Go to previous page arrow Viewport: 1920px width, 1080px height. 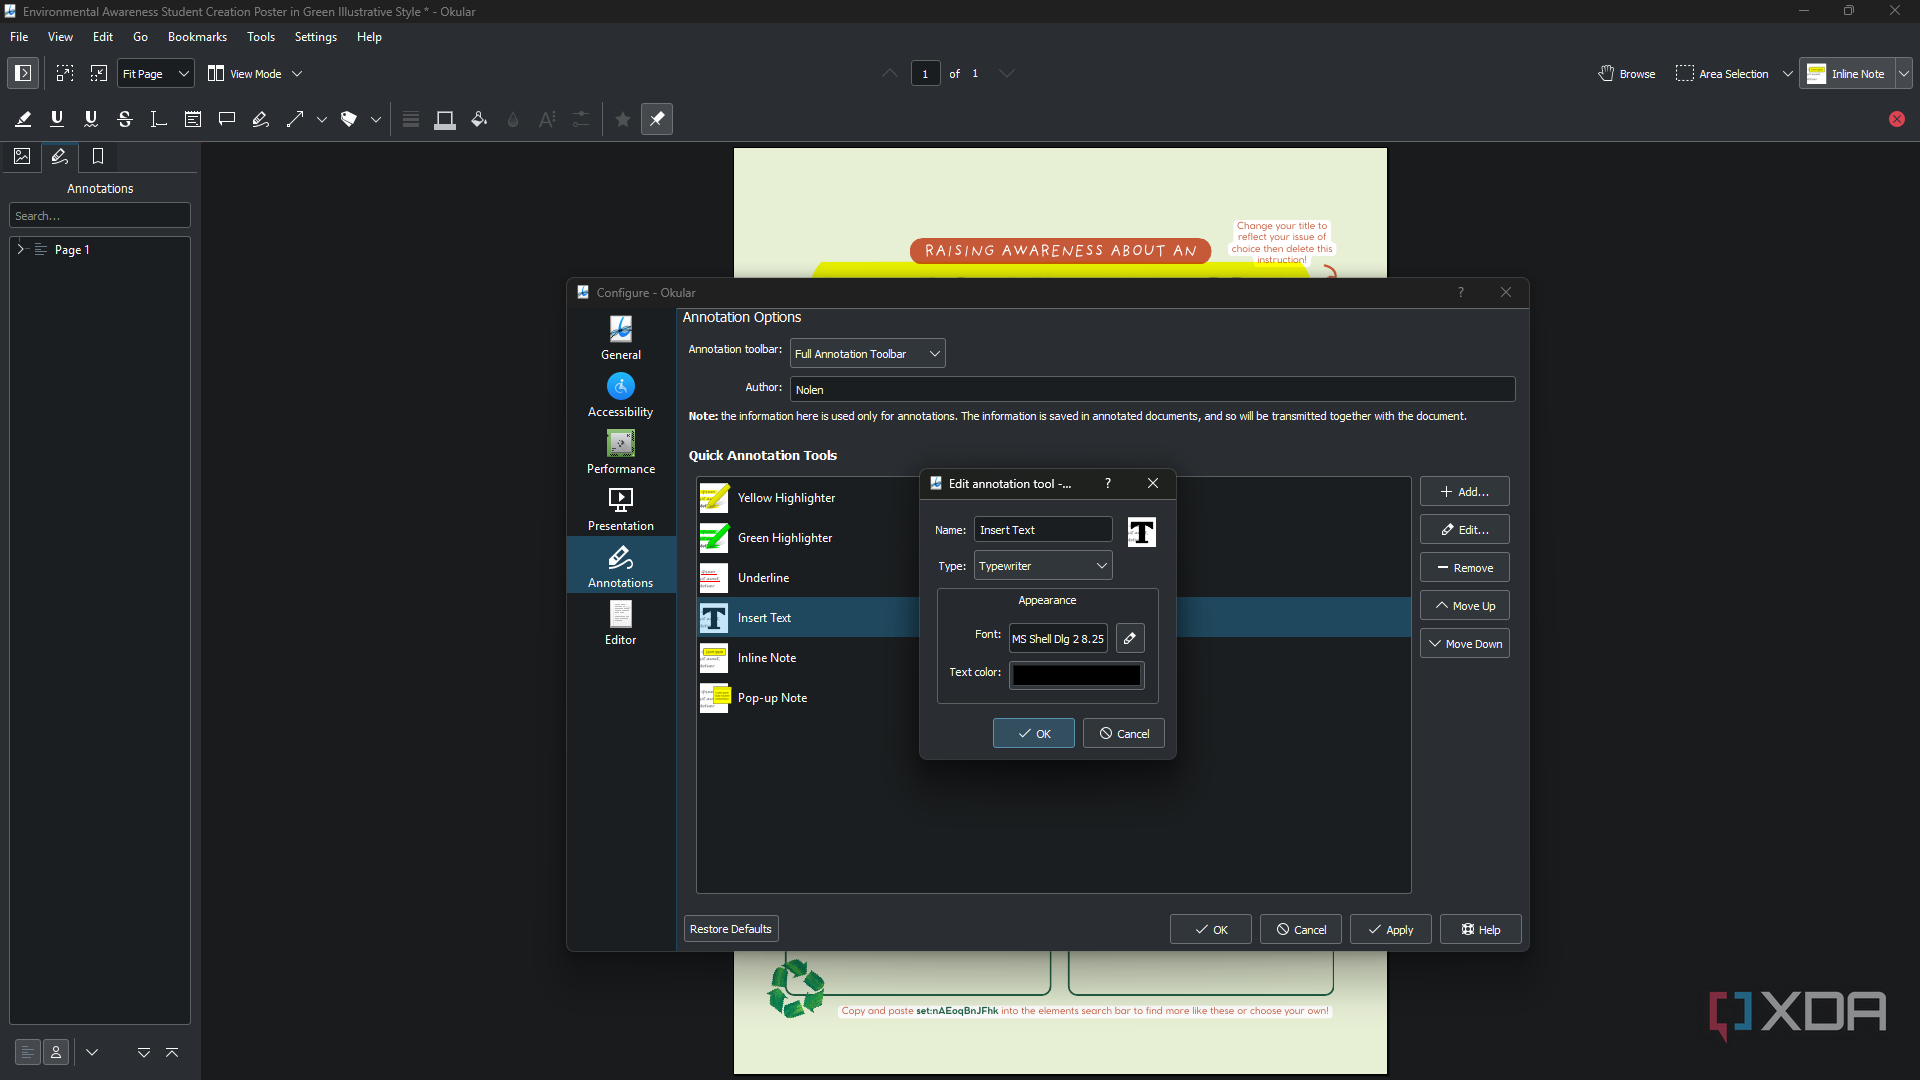coord(890,73)
